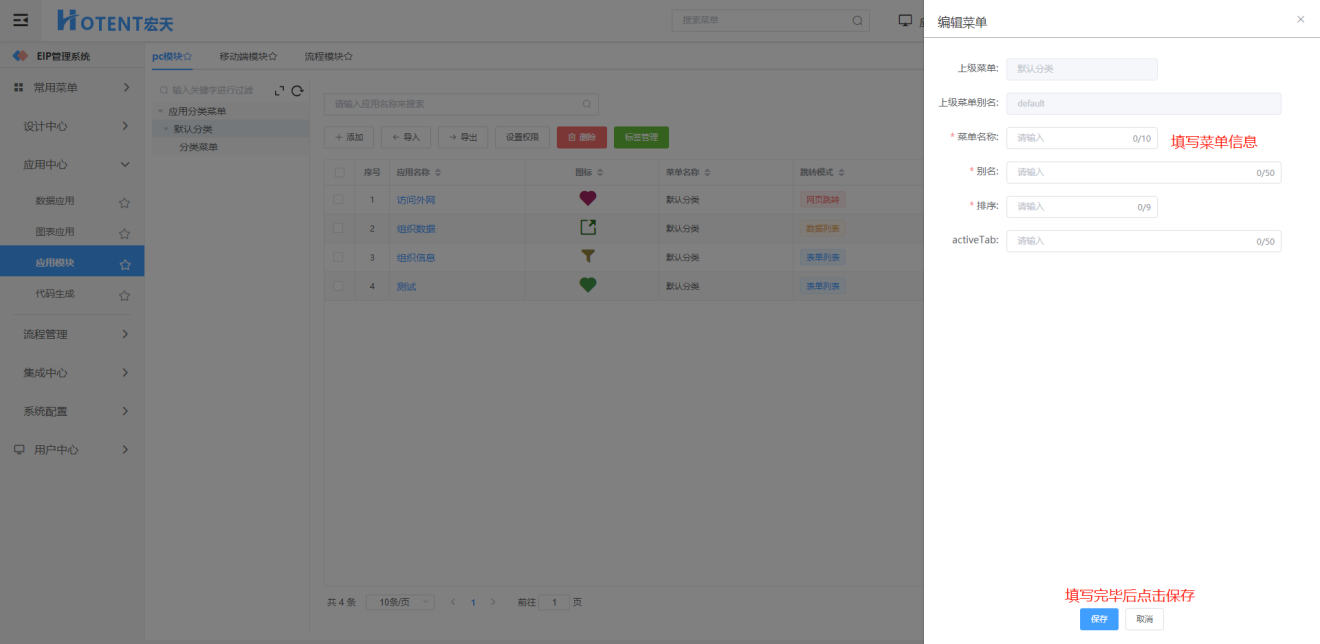Check the row checkbox for 访问外网

(339, 200)
